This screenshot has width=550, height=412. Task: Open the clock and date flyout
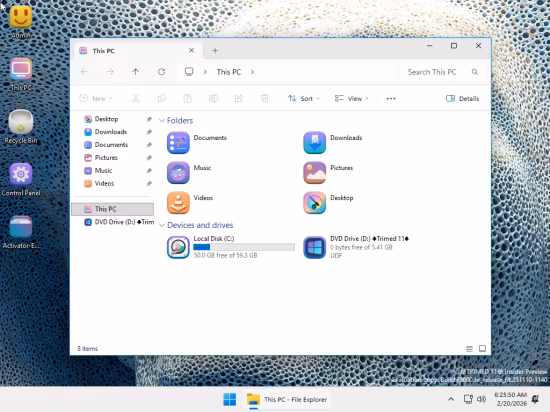pyautogui.click(x=510, y=399)
